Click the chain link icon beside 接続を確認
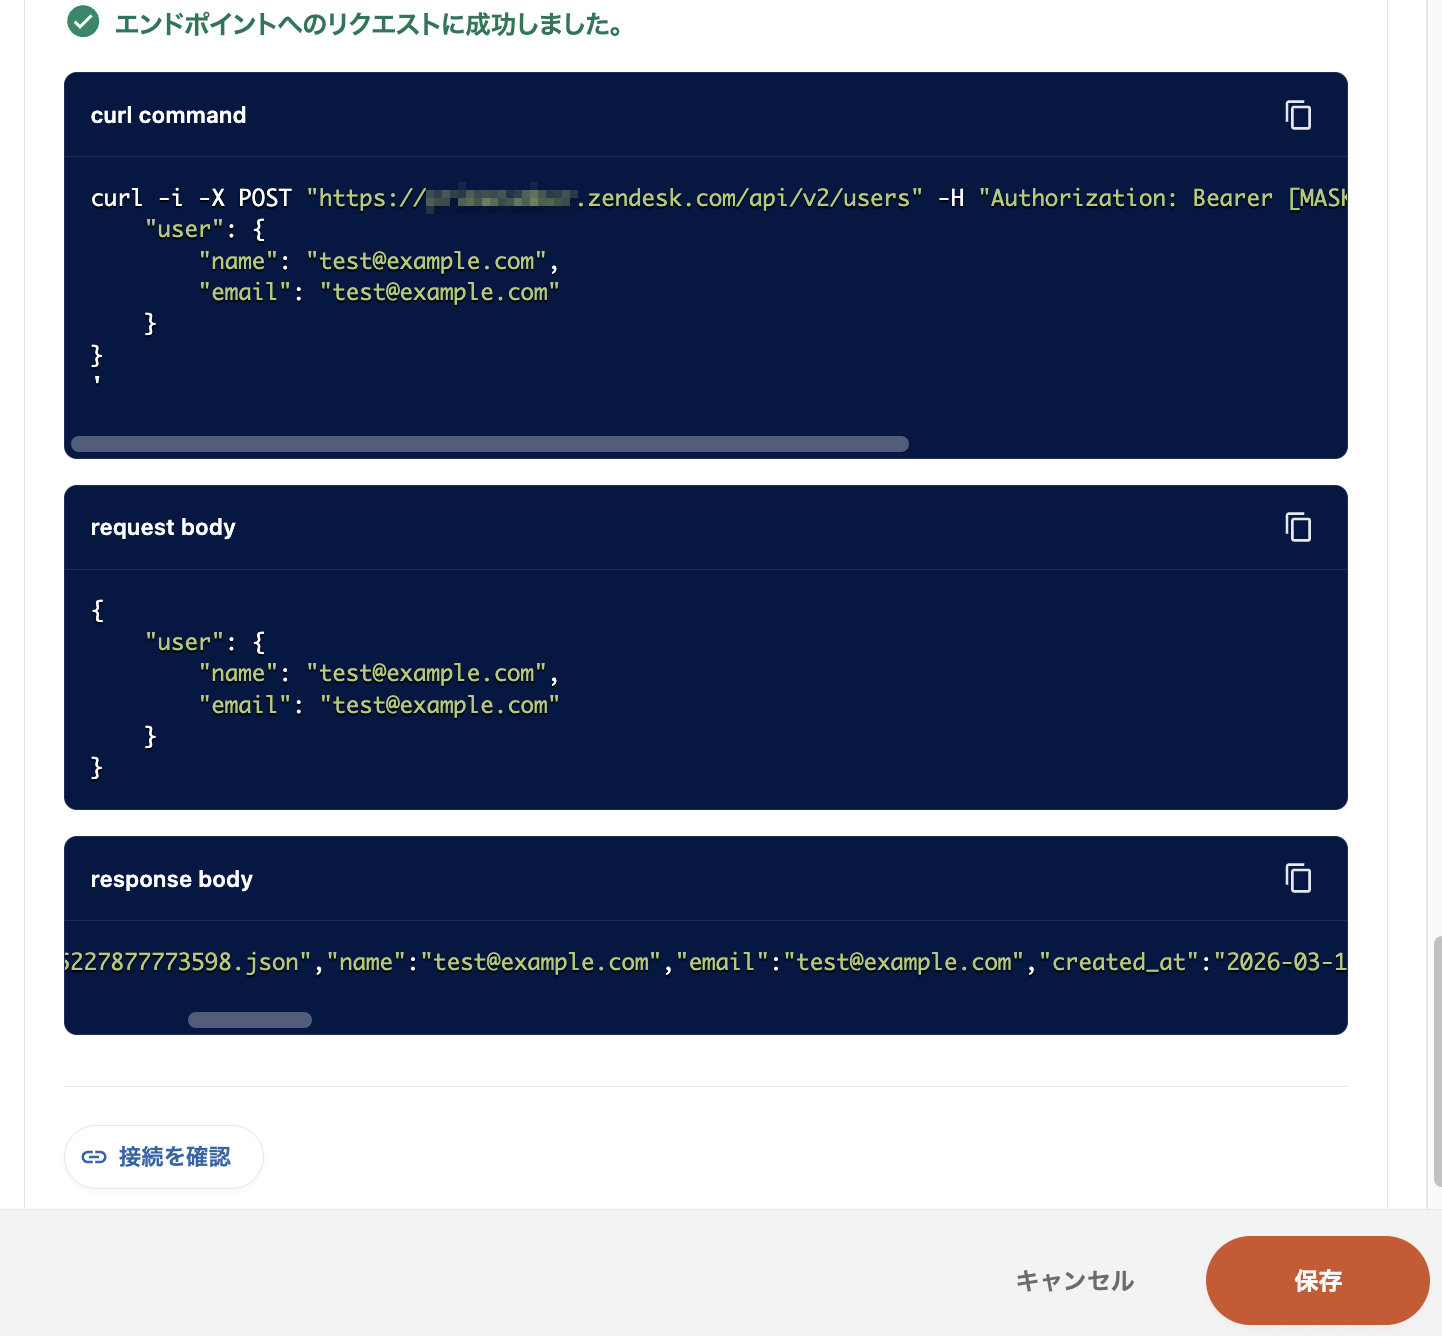1442x1336 pixels. pos(94,1157)
